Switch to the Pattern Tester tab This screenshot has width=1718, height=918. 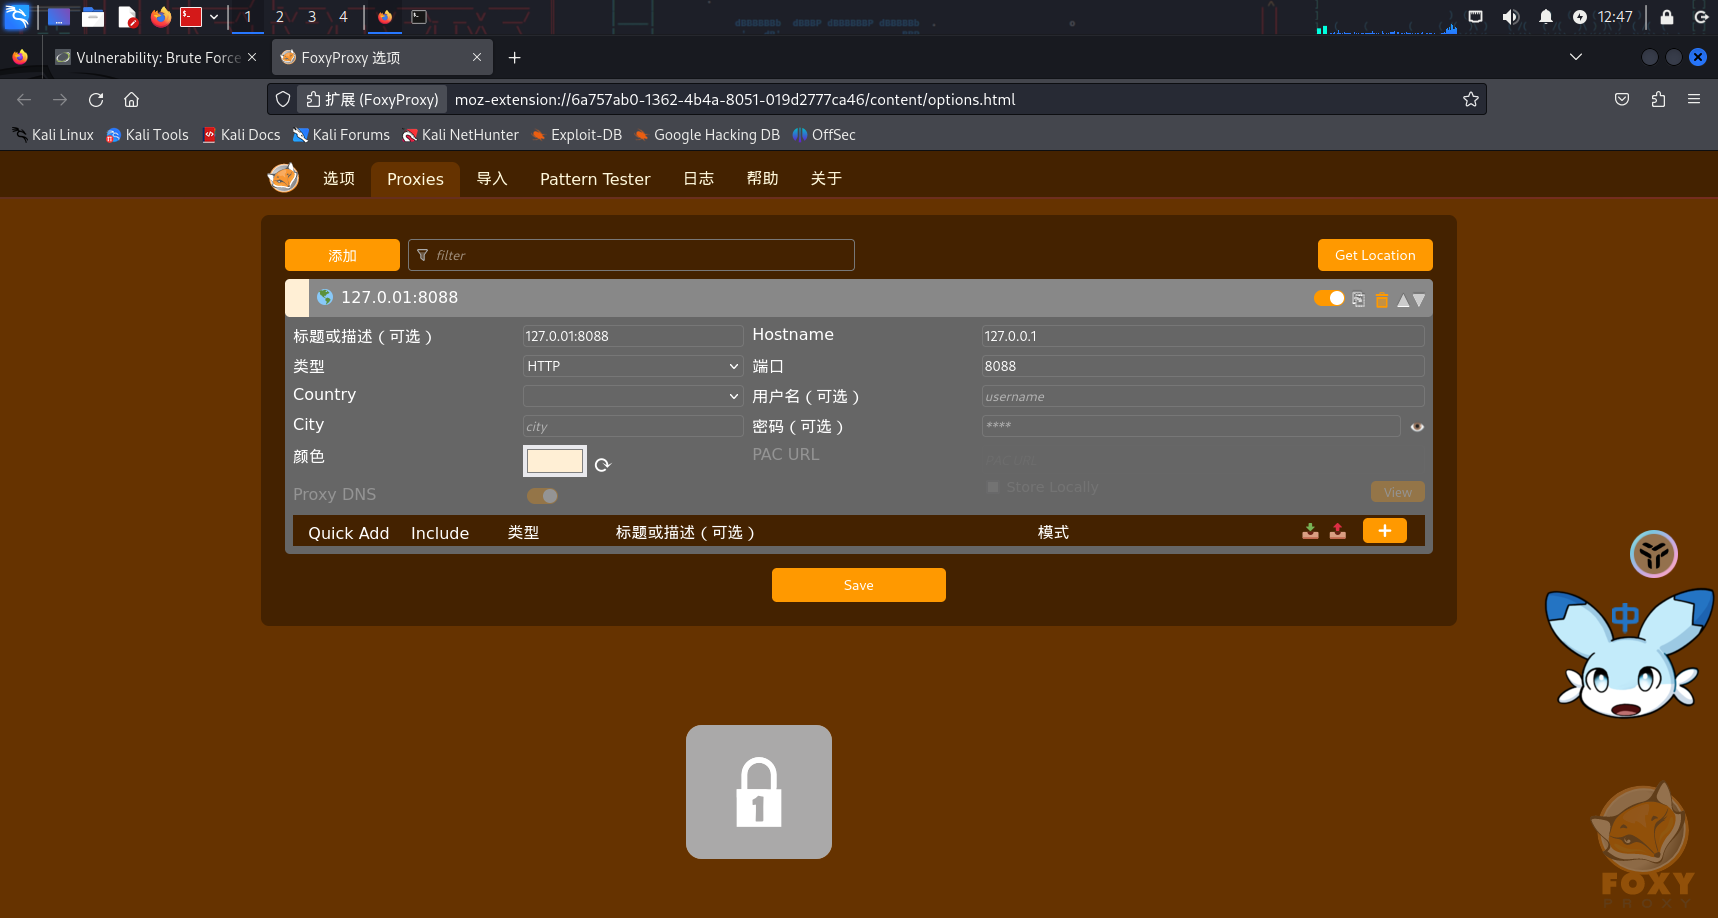click(595, 179)
